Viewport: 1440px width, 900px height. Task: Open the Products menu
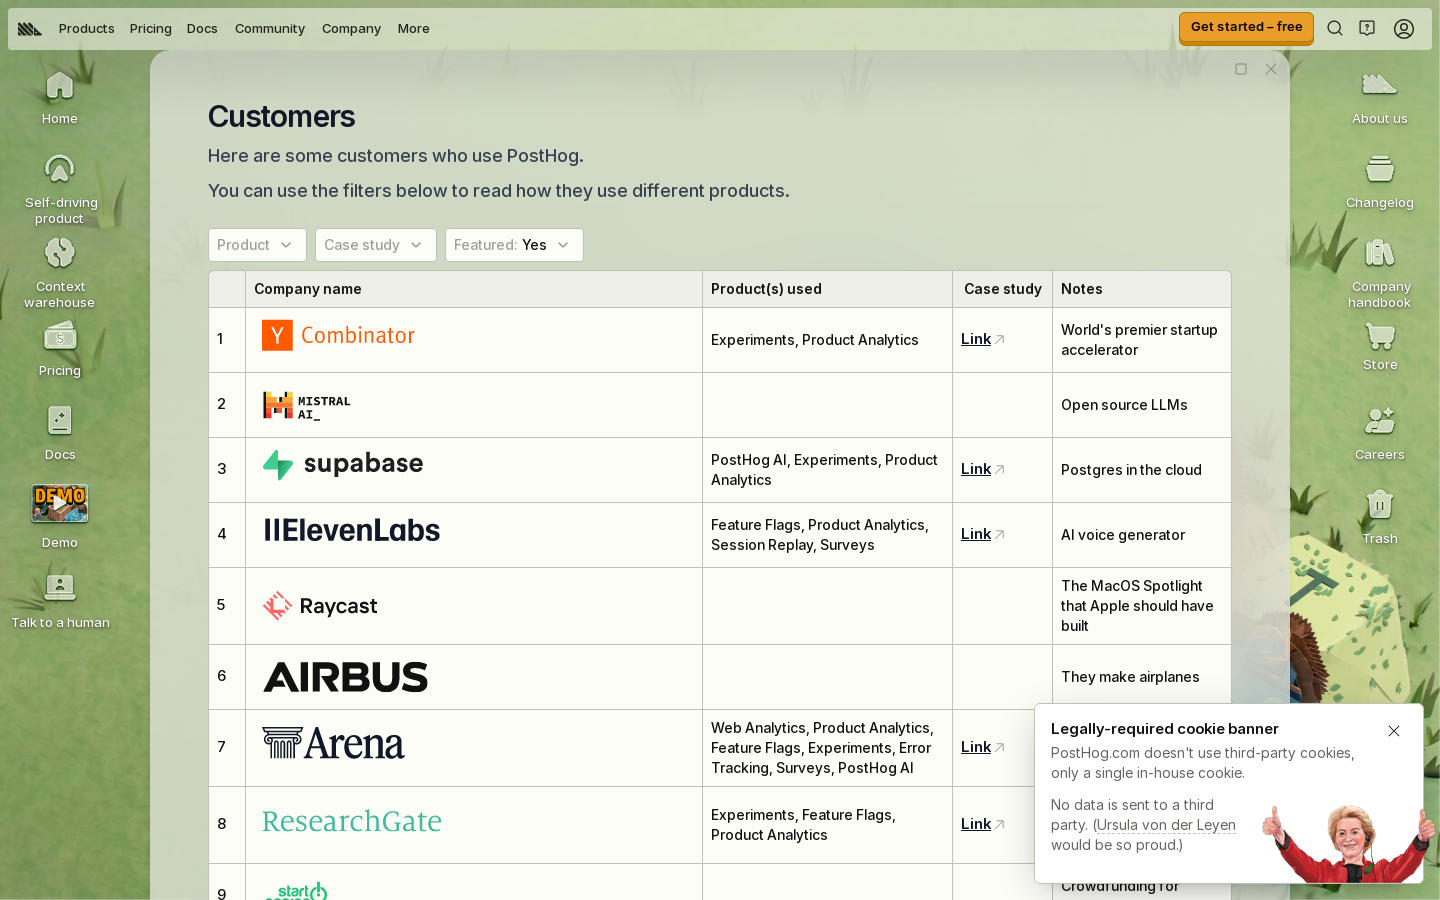pos(86,29)
